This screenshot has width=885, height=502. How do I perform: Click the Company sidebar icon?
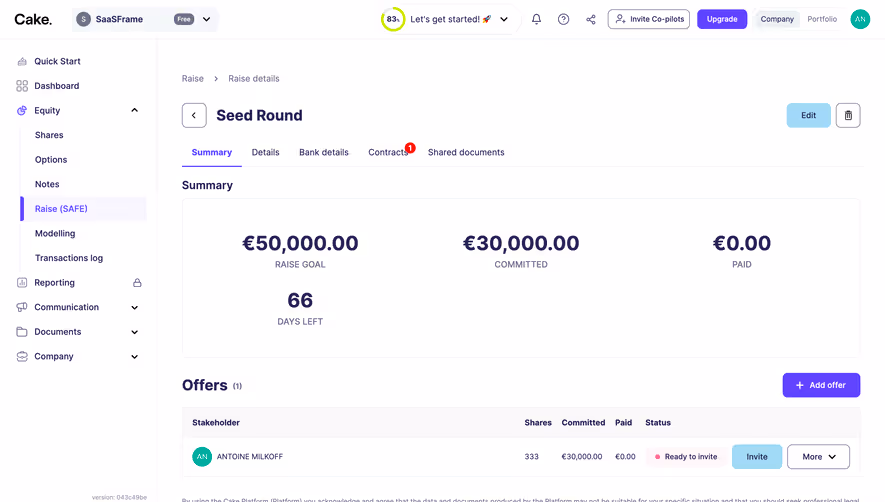point(22,356)
